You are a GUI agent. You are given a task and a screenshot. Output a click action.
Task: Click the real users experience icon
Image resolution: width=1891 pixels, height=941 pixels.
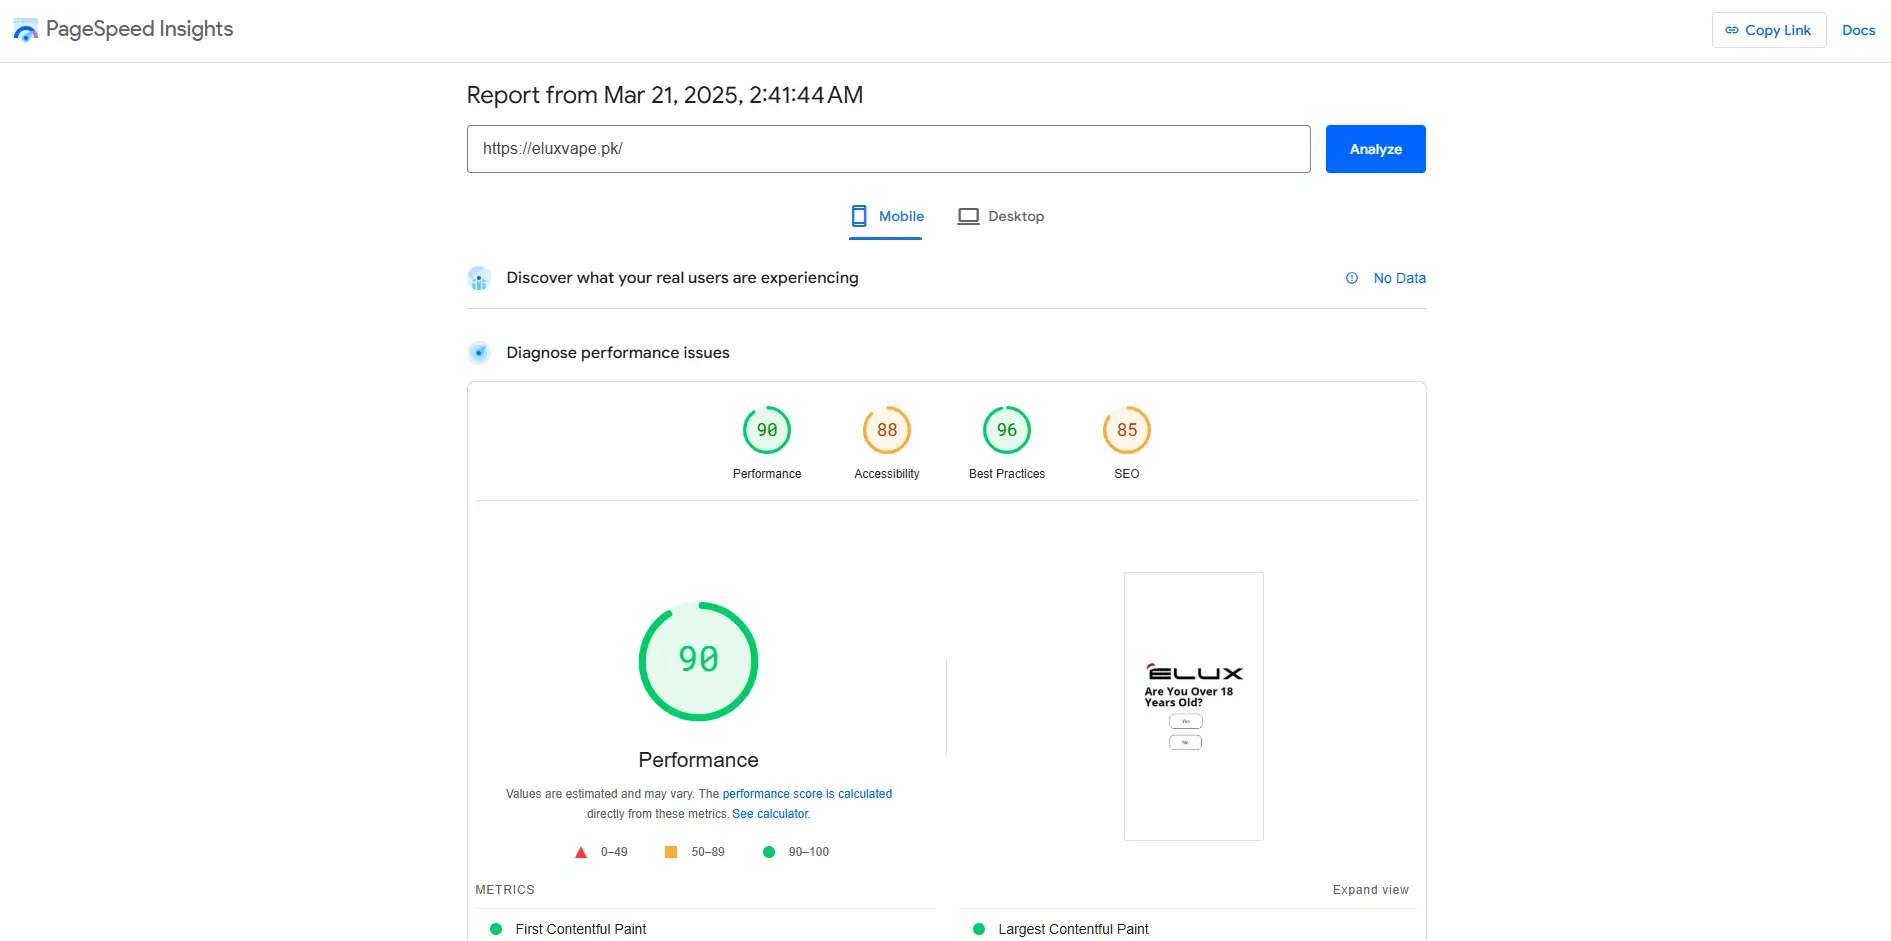pyautogui.click(x=479, y=278)
